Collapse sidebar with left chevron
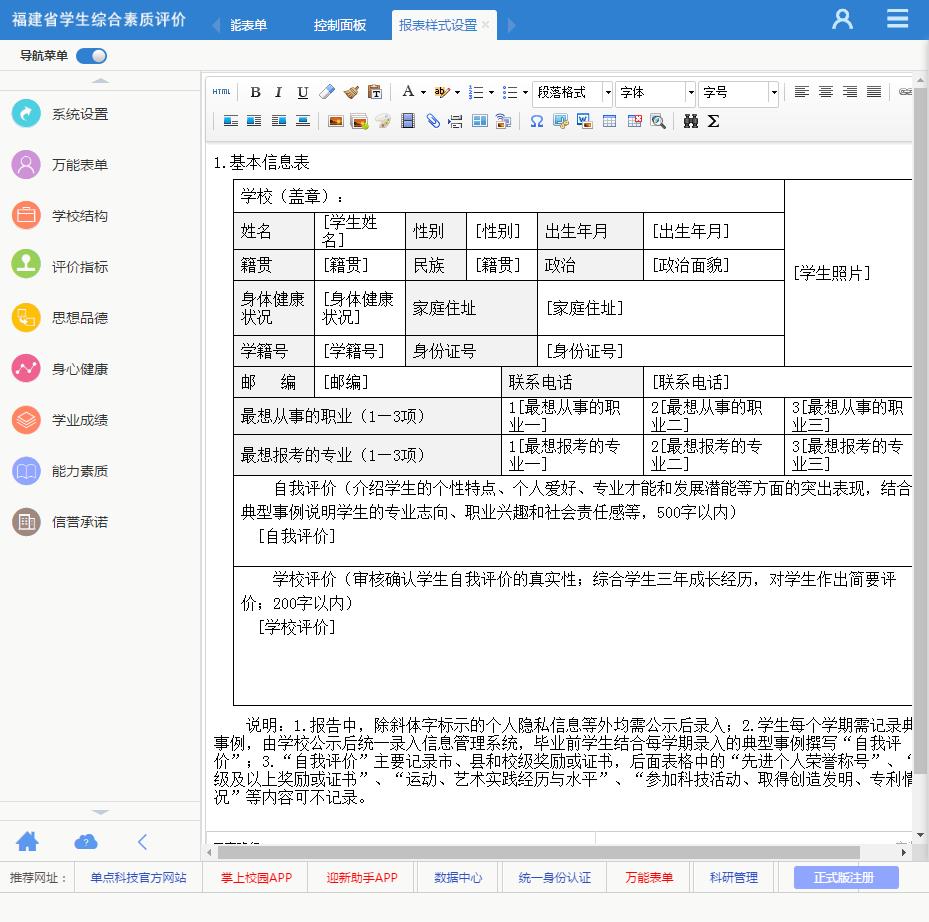 click(143, 841)
